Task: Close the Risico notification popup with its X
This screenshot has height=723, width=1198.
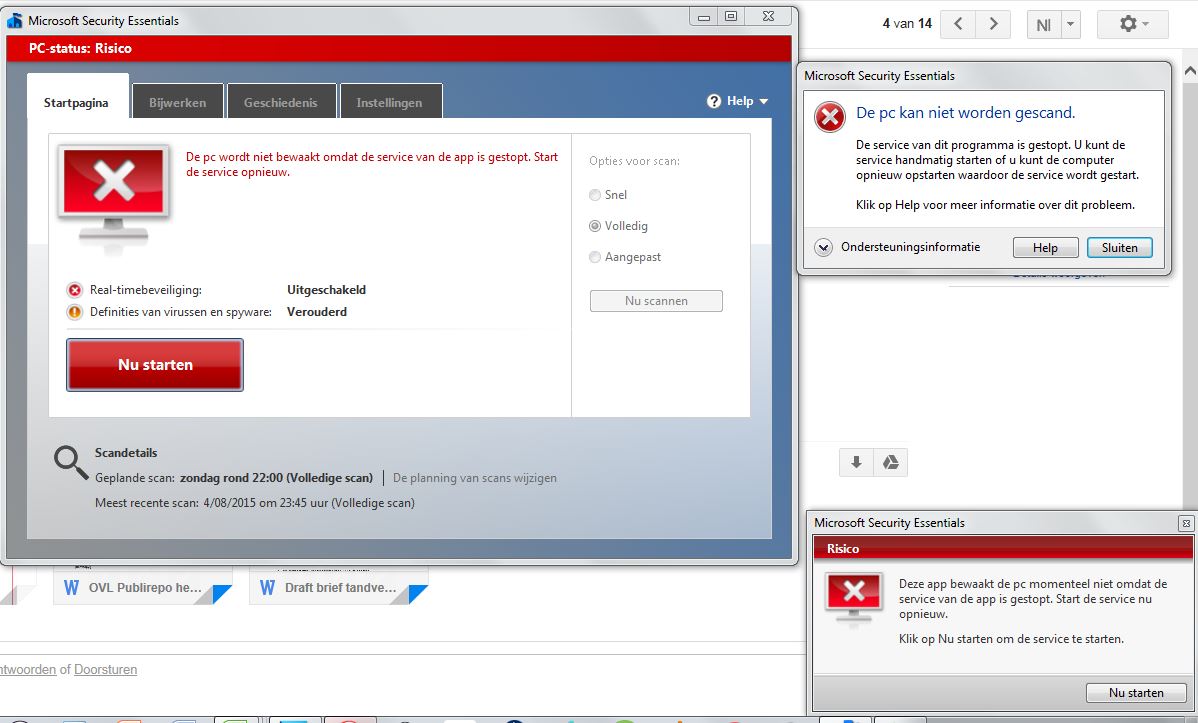Action: (1186, 523)
